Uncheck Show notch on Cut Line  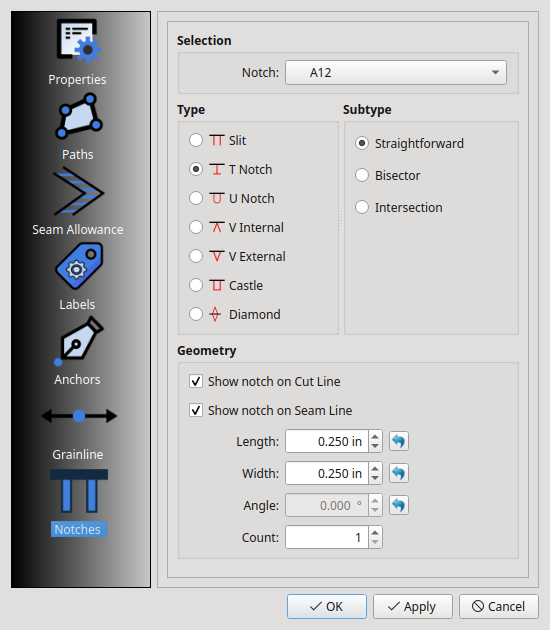pos(196,381)
